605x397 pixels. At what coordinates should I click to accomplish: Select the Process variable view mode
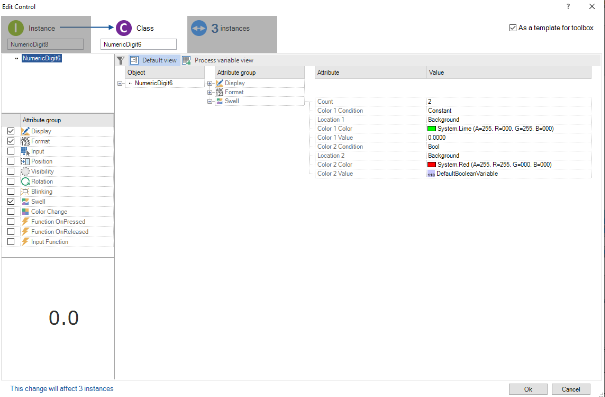tap(218, 60)
